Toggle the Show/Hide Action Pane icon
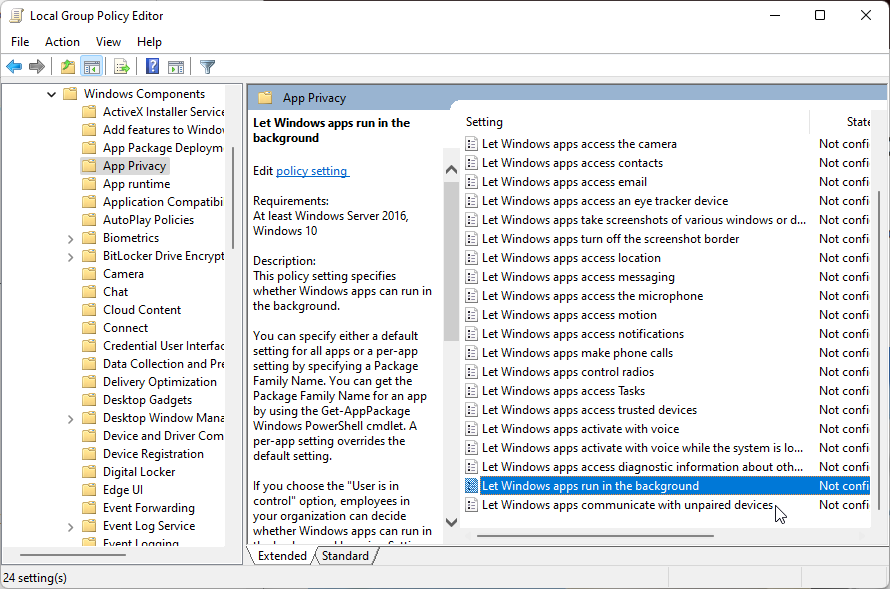This screenshot has width=890, height=589. coord(176,66)
